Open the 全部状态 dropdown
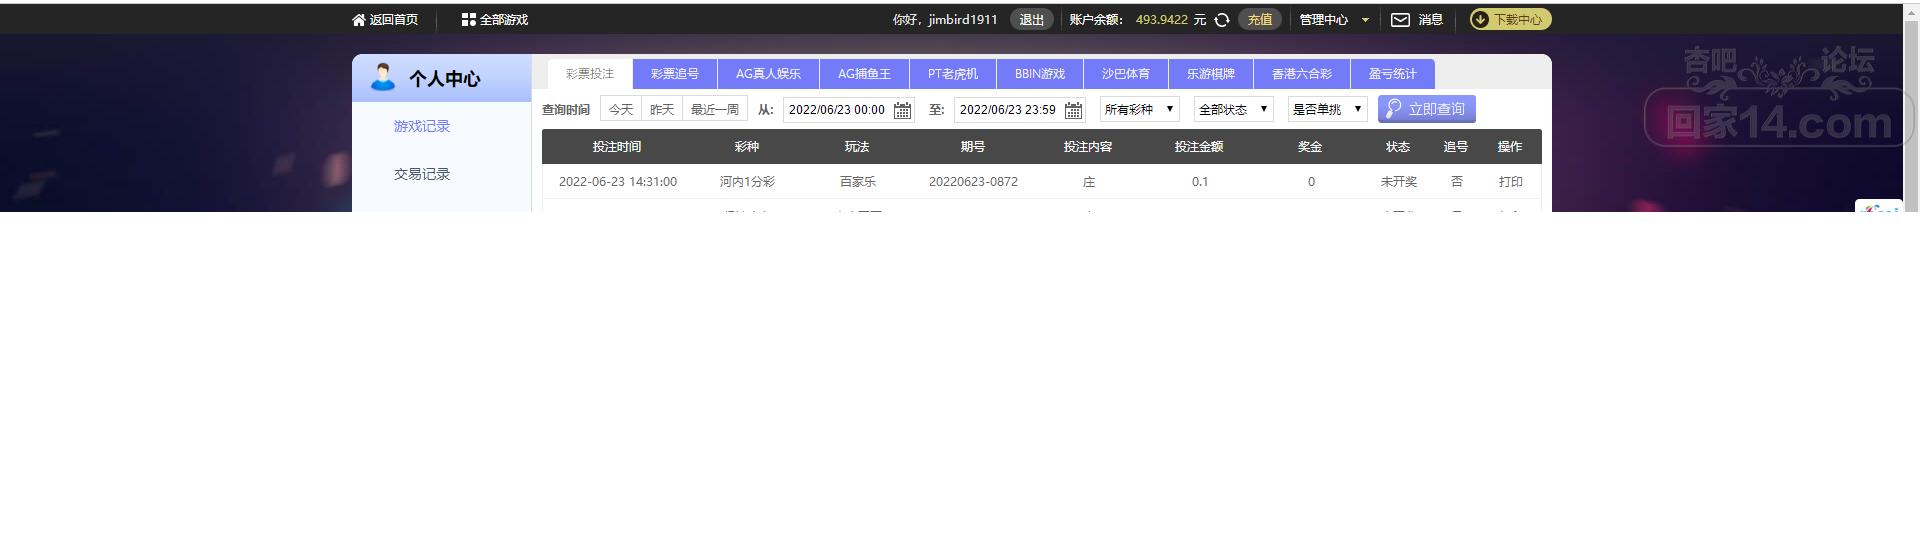The height and width of the screenshot is (548, 1920). (1234, 109)
